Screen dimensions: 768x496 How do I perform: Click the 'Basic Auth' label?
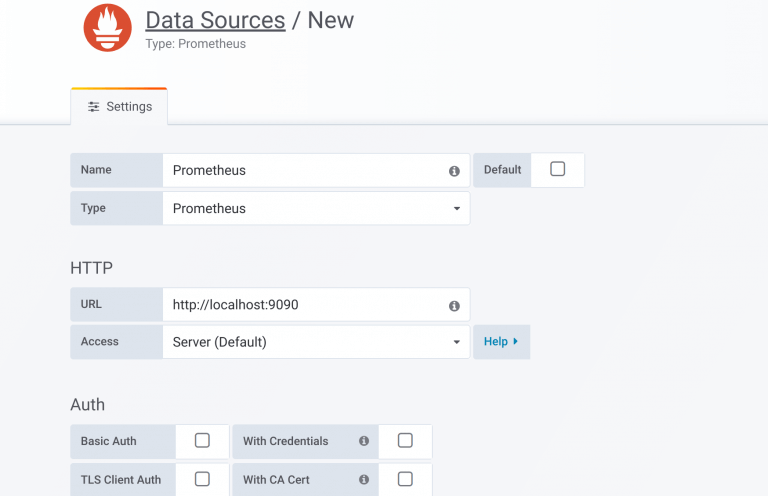pyautogui.click(x=109, y=441)
